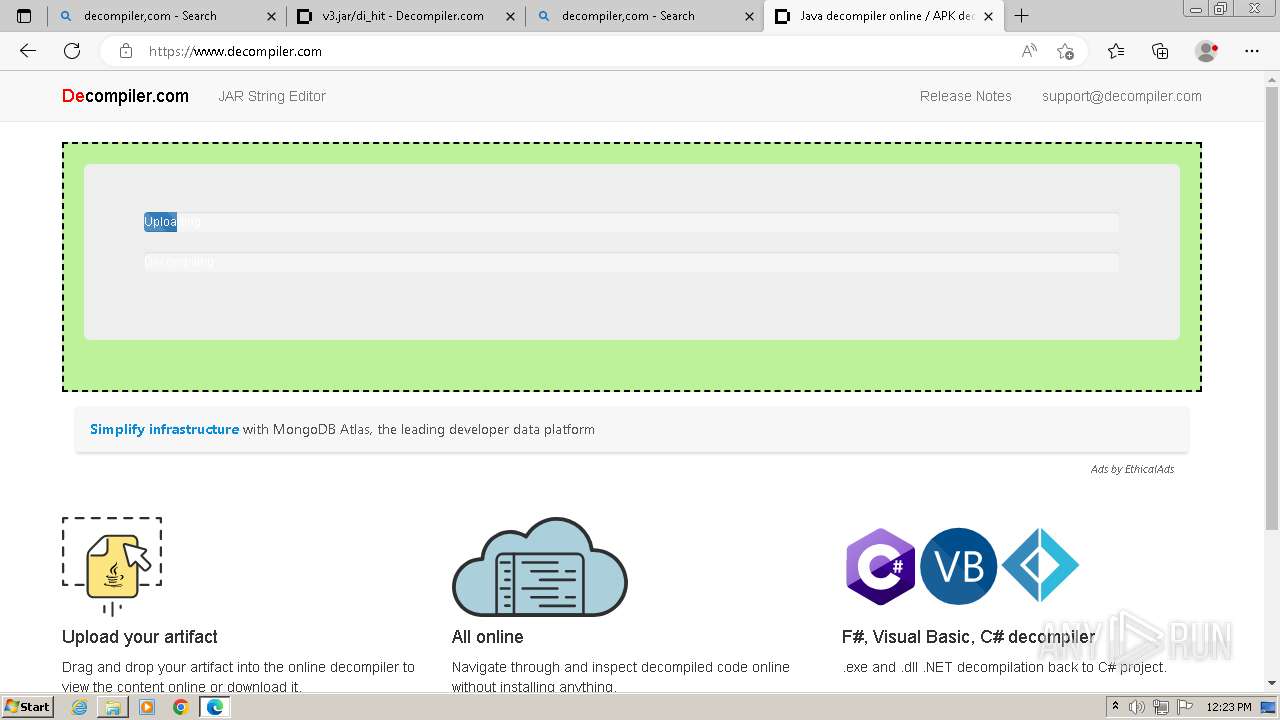Click 'All online' heading
This screenshot has height=720, width=1280.
(488, 637)
